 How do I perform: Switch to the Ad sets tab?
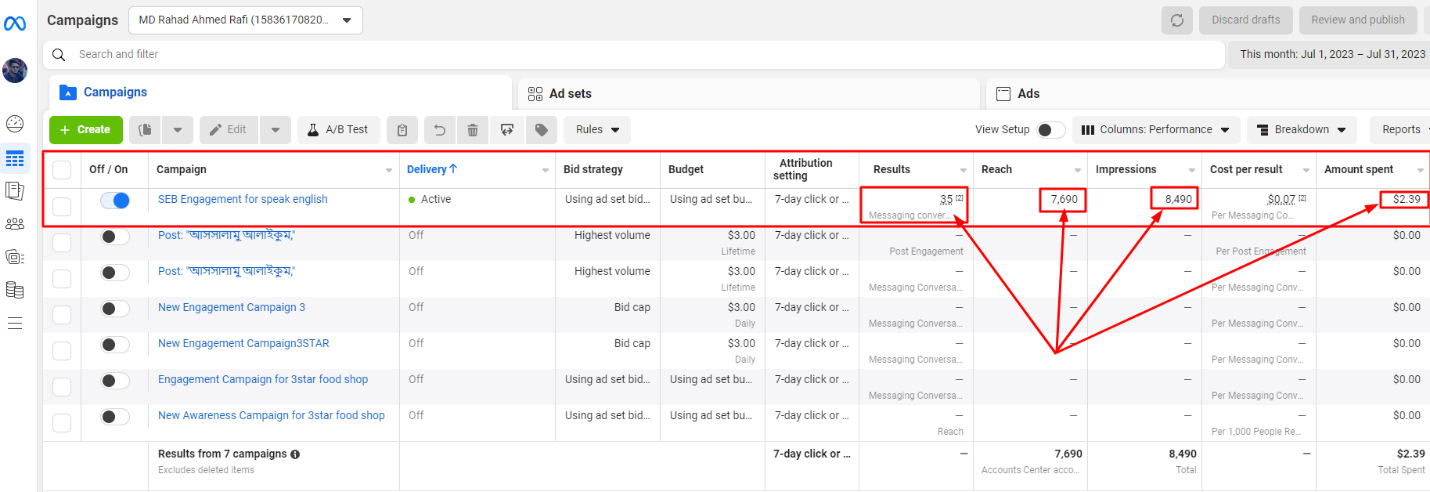pos(570,94)
